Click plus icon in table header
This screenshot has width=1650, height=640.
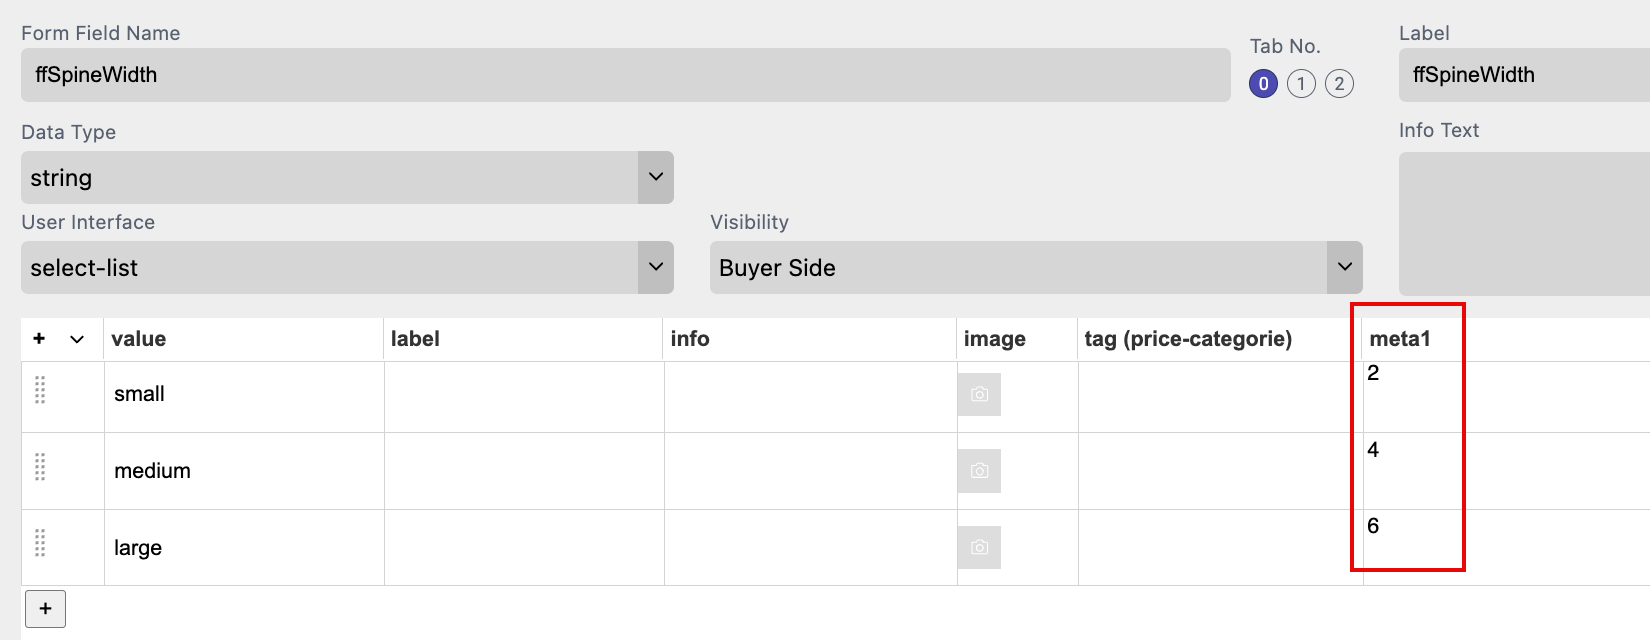pyautogui.click(x=39, y=339)
